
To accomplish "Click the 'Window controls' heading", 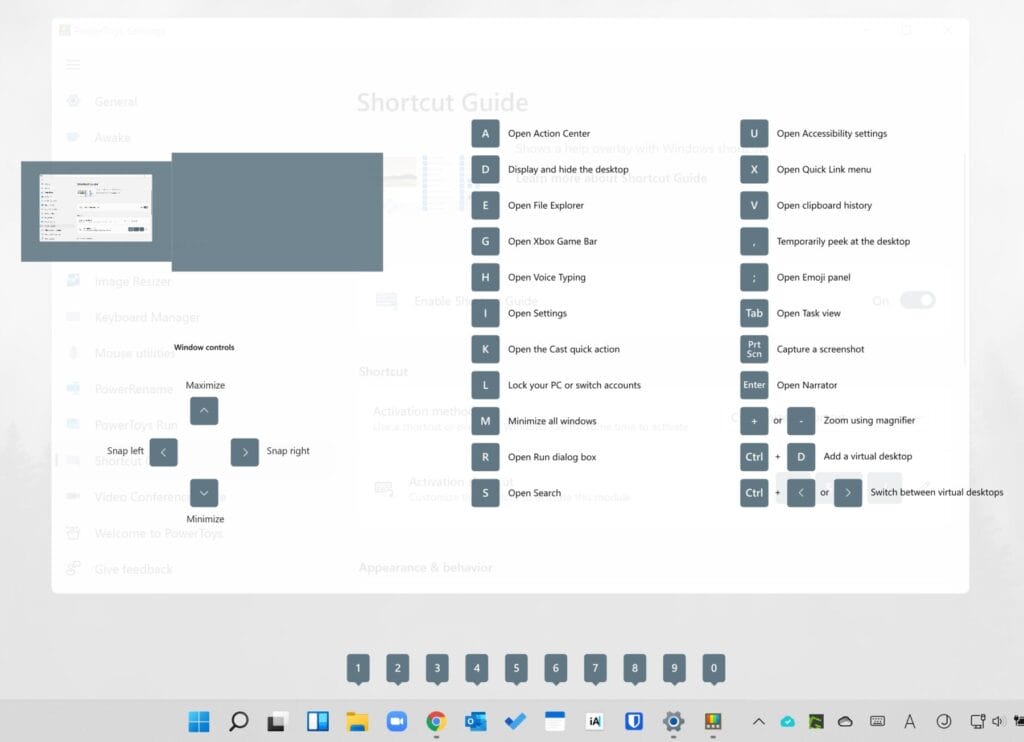I will pyautogui.click(x=204, y=347).
